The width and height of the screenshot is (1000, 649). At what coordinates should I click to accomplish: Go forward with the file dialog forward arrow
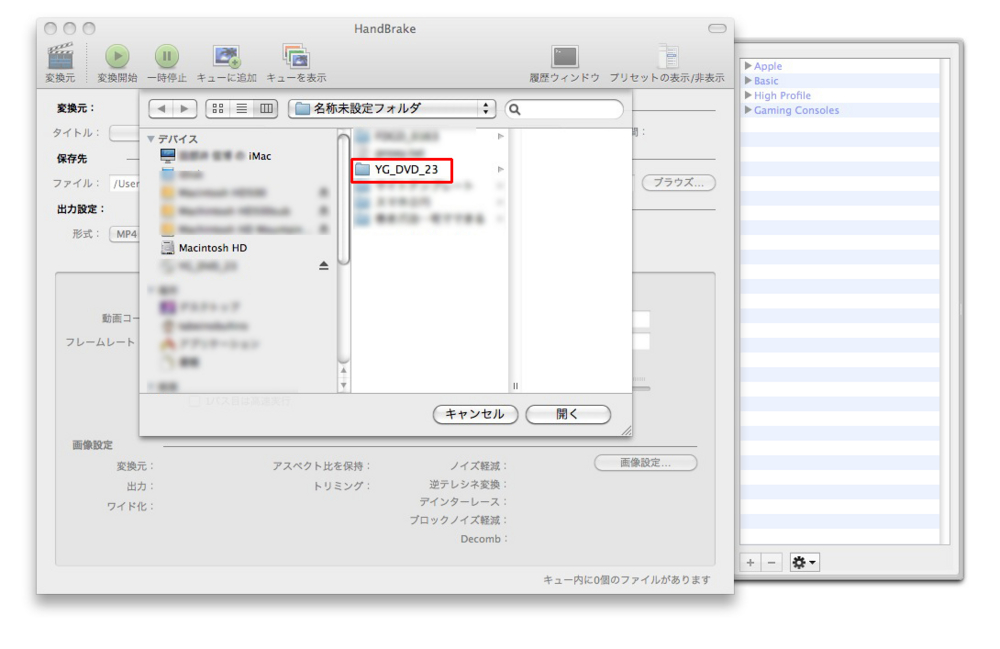(x=184, y=109)
